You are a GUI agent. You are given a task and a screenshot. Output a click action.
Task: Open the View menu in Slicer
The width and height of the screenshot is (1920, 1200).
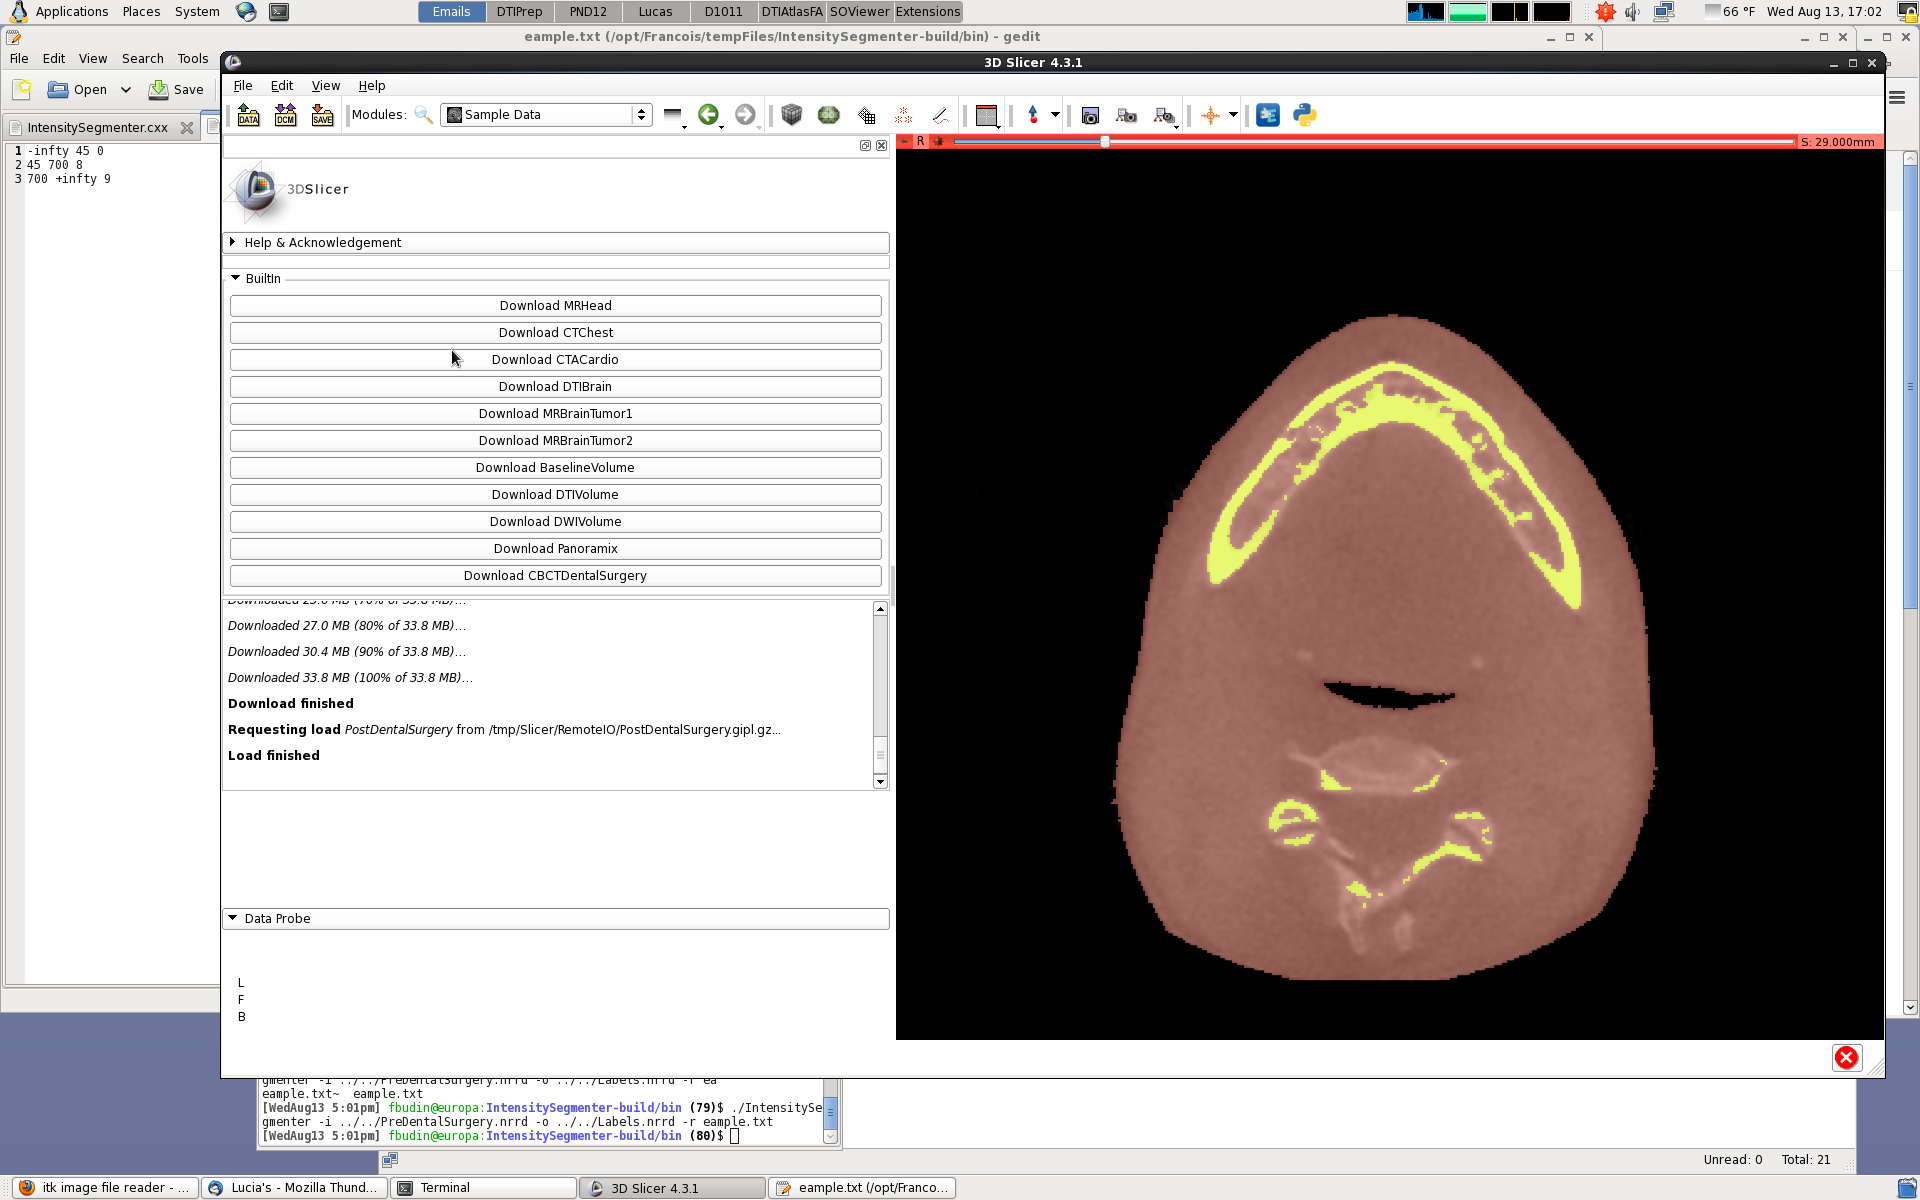(x=325, y=86)
